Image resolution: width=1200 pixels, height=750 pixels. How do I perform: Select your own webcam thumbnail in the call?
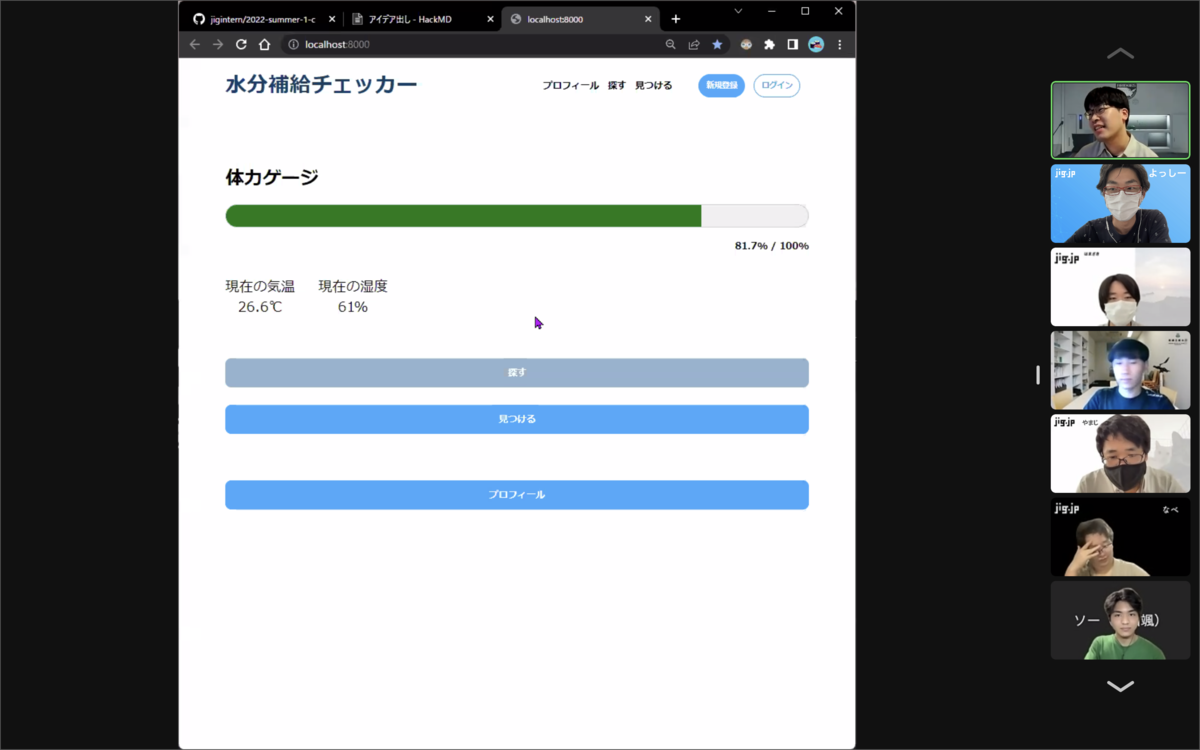click(x=1120, y=120)
